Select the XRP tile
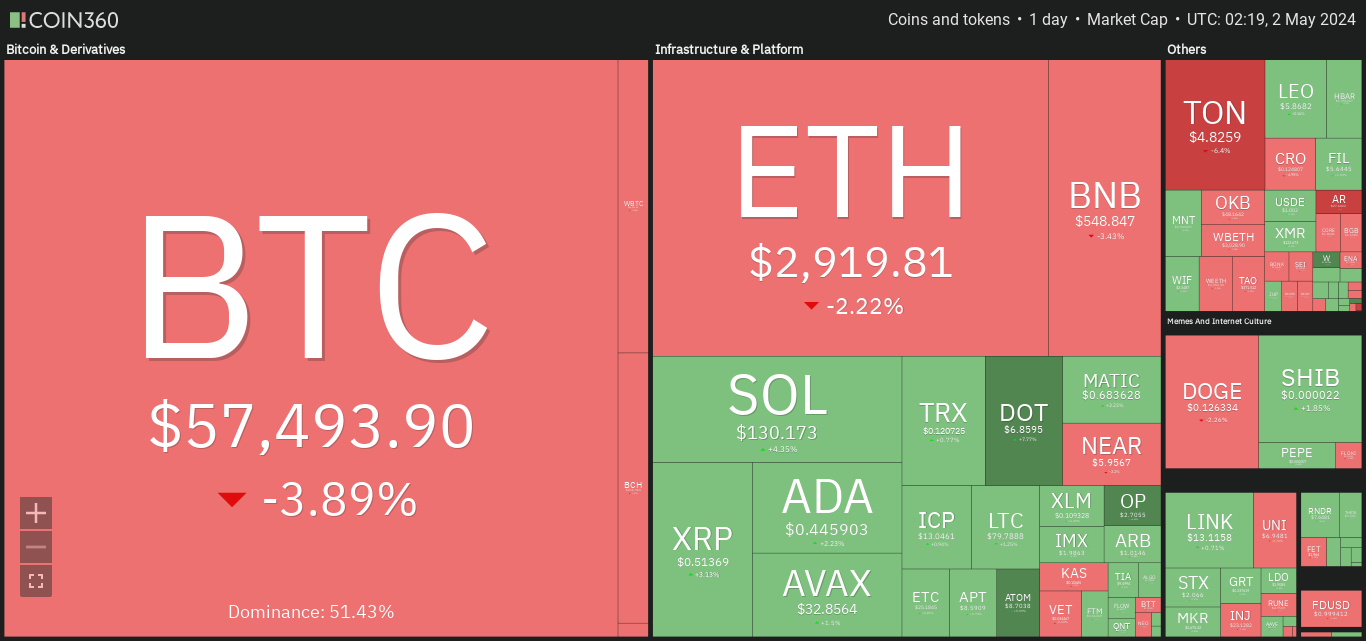 [x=702, y=550]
